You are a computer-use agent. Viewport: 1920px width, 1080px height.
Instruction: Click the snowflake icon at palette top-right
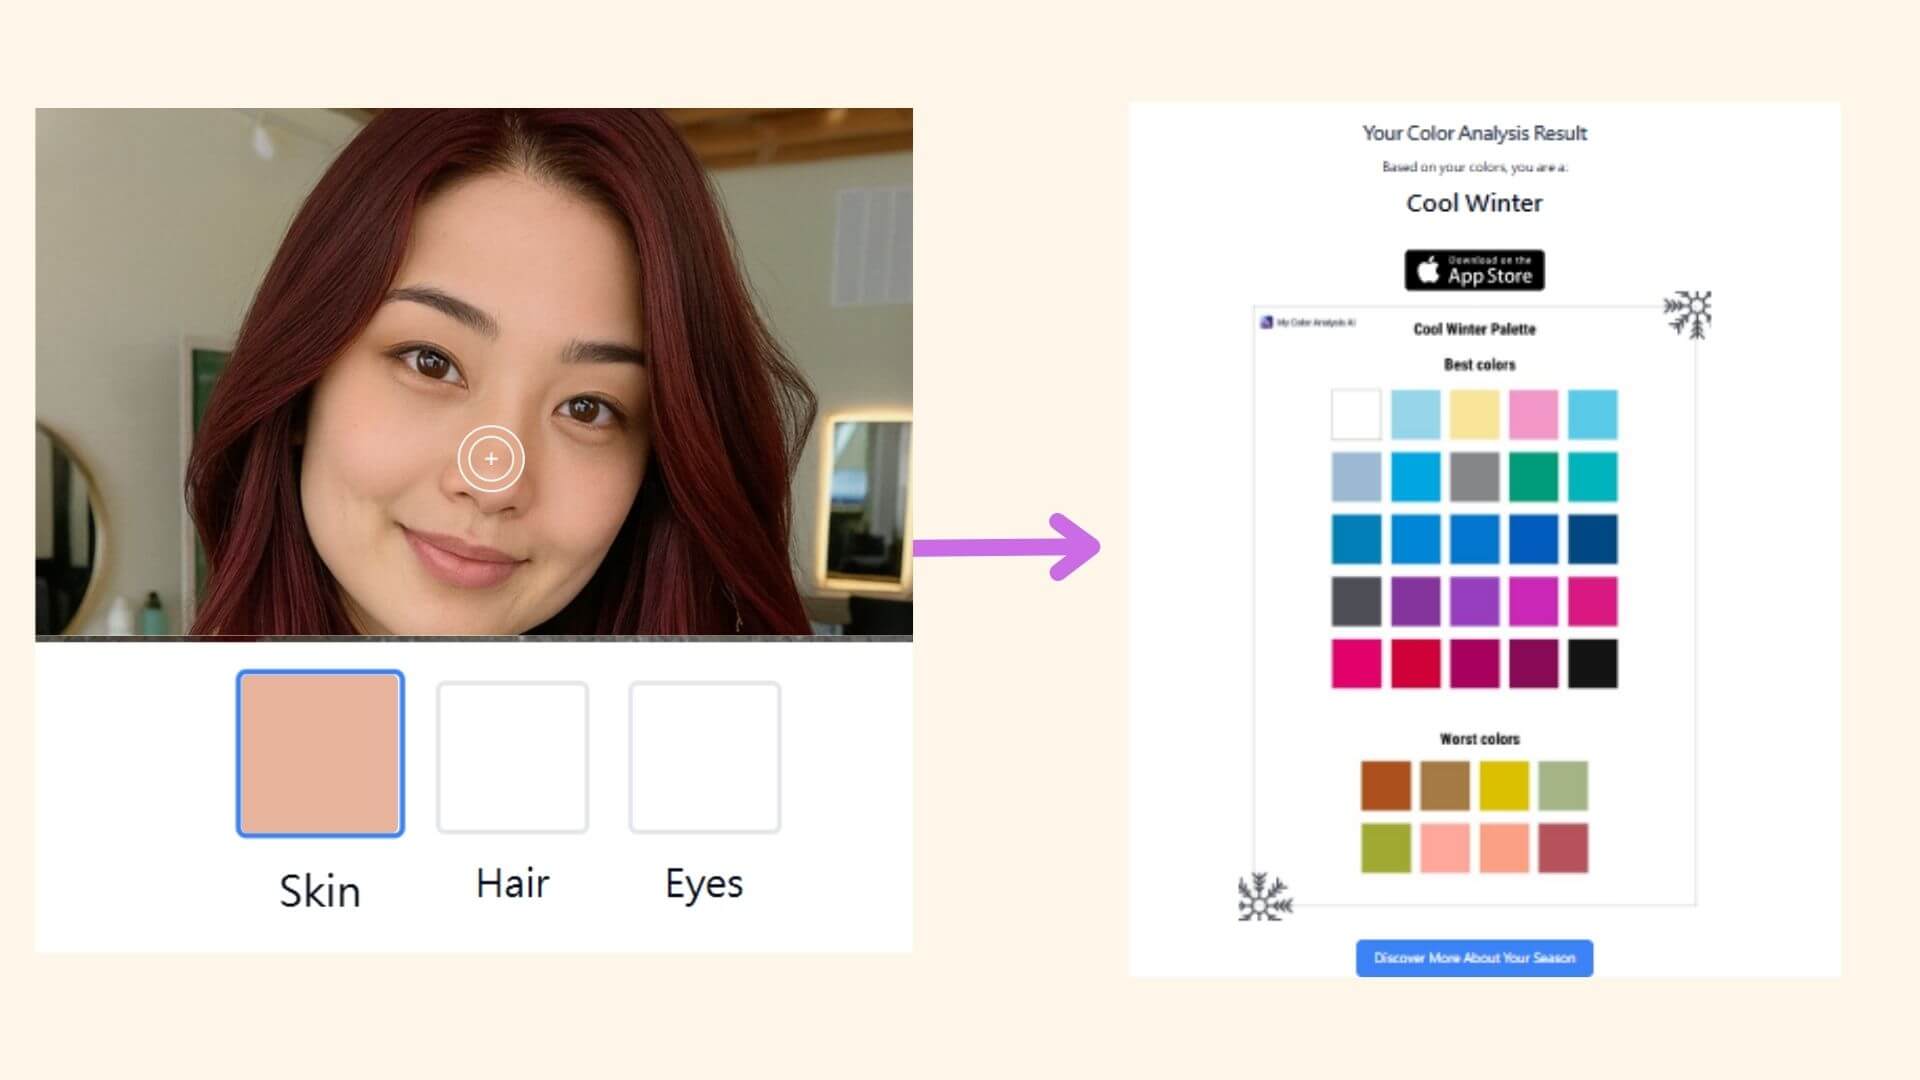tap(1688, 314)
